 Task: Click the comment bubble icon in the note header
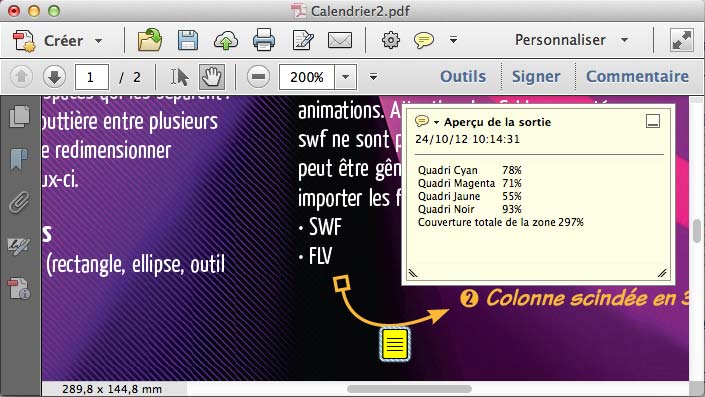click(422, 120)
